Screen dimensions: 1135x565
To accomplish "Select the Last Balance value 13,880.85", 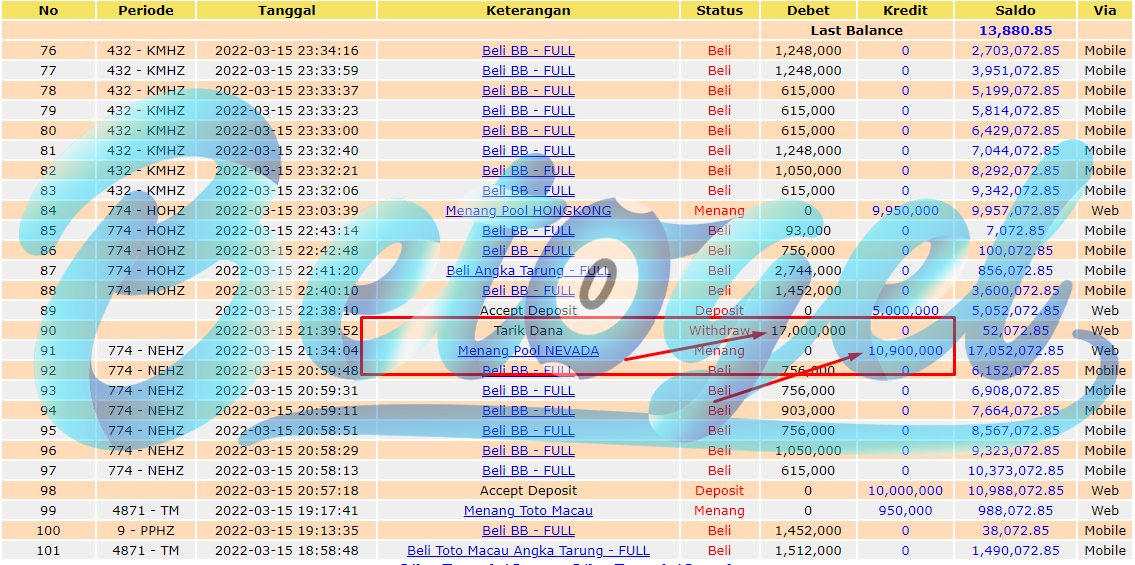I will point(1016,30).
